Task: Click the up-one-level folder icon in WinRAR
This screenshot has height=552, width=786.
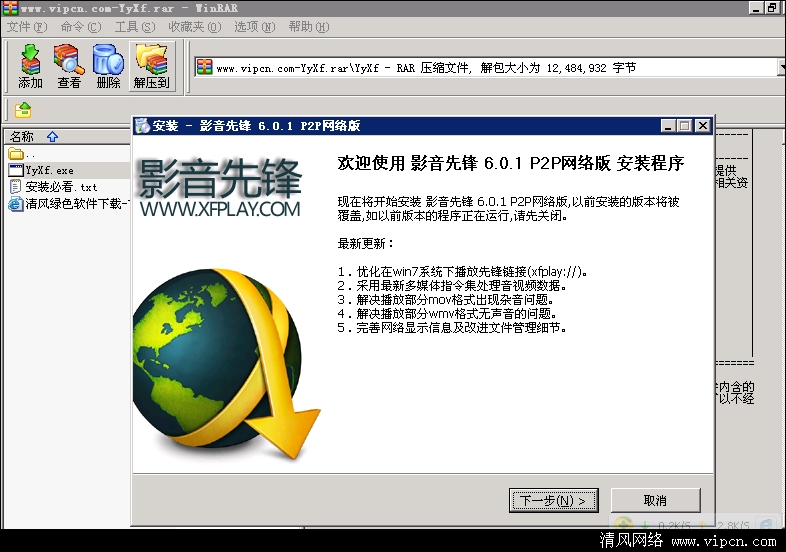Action: 23,110
